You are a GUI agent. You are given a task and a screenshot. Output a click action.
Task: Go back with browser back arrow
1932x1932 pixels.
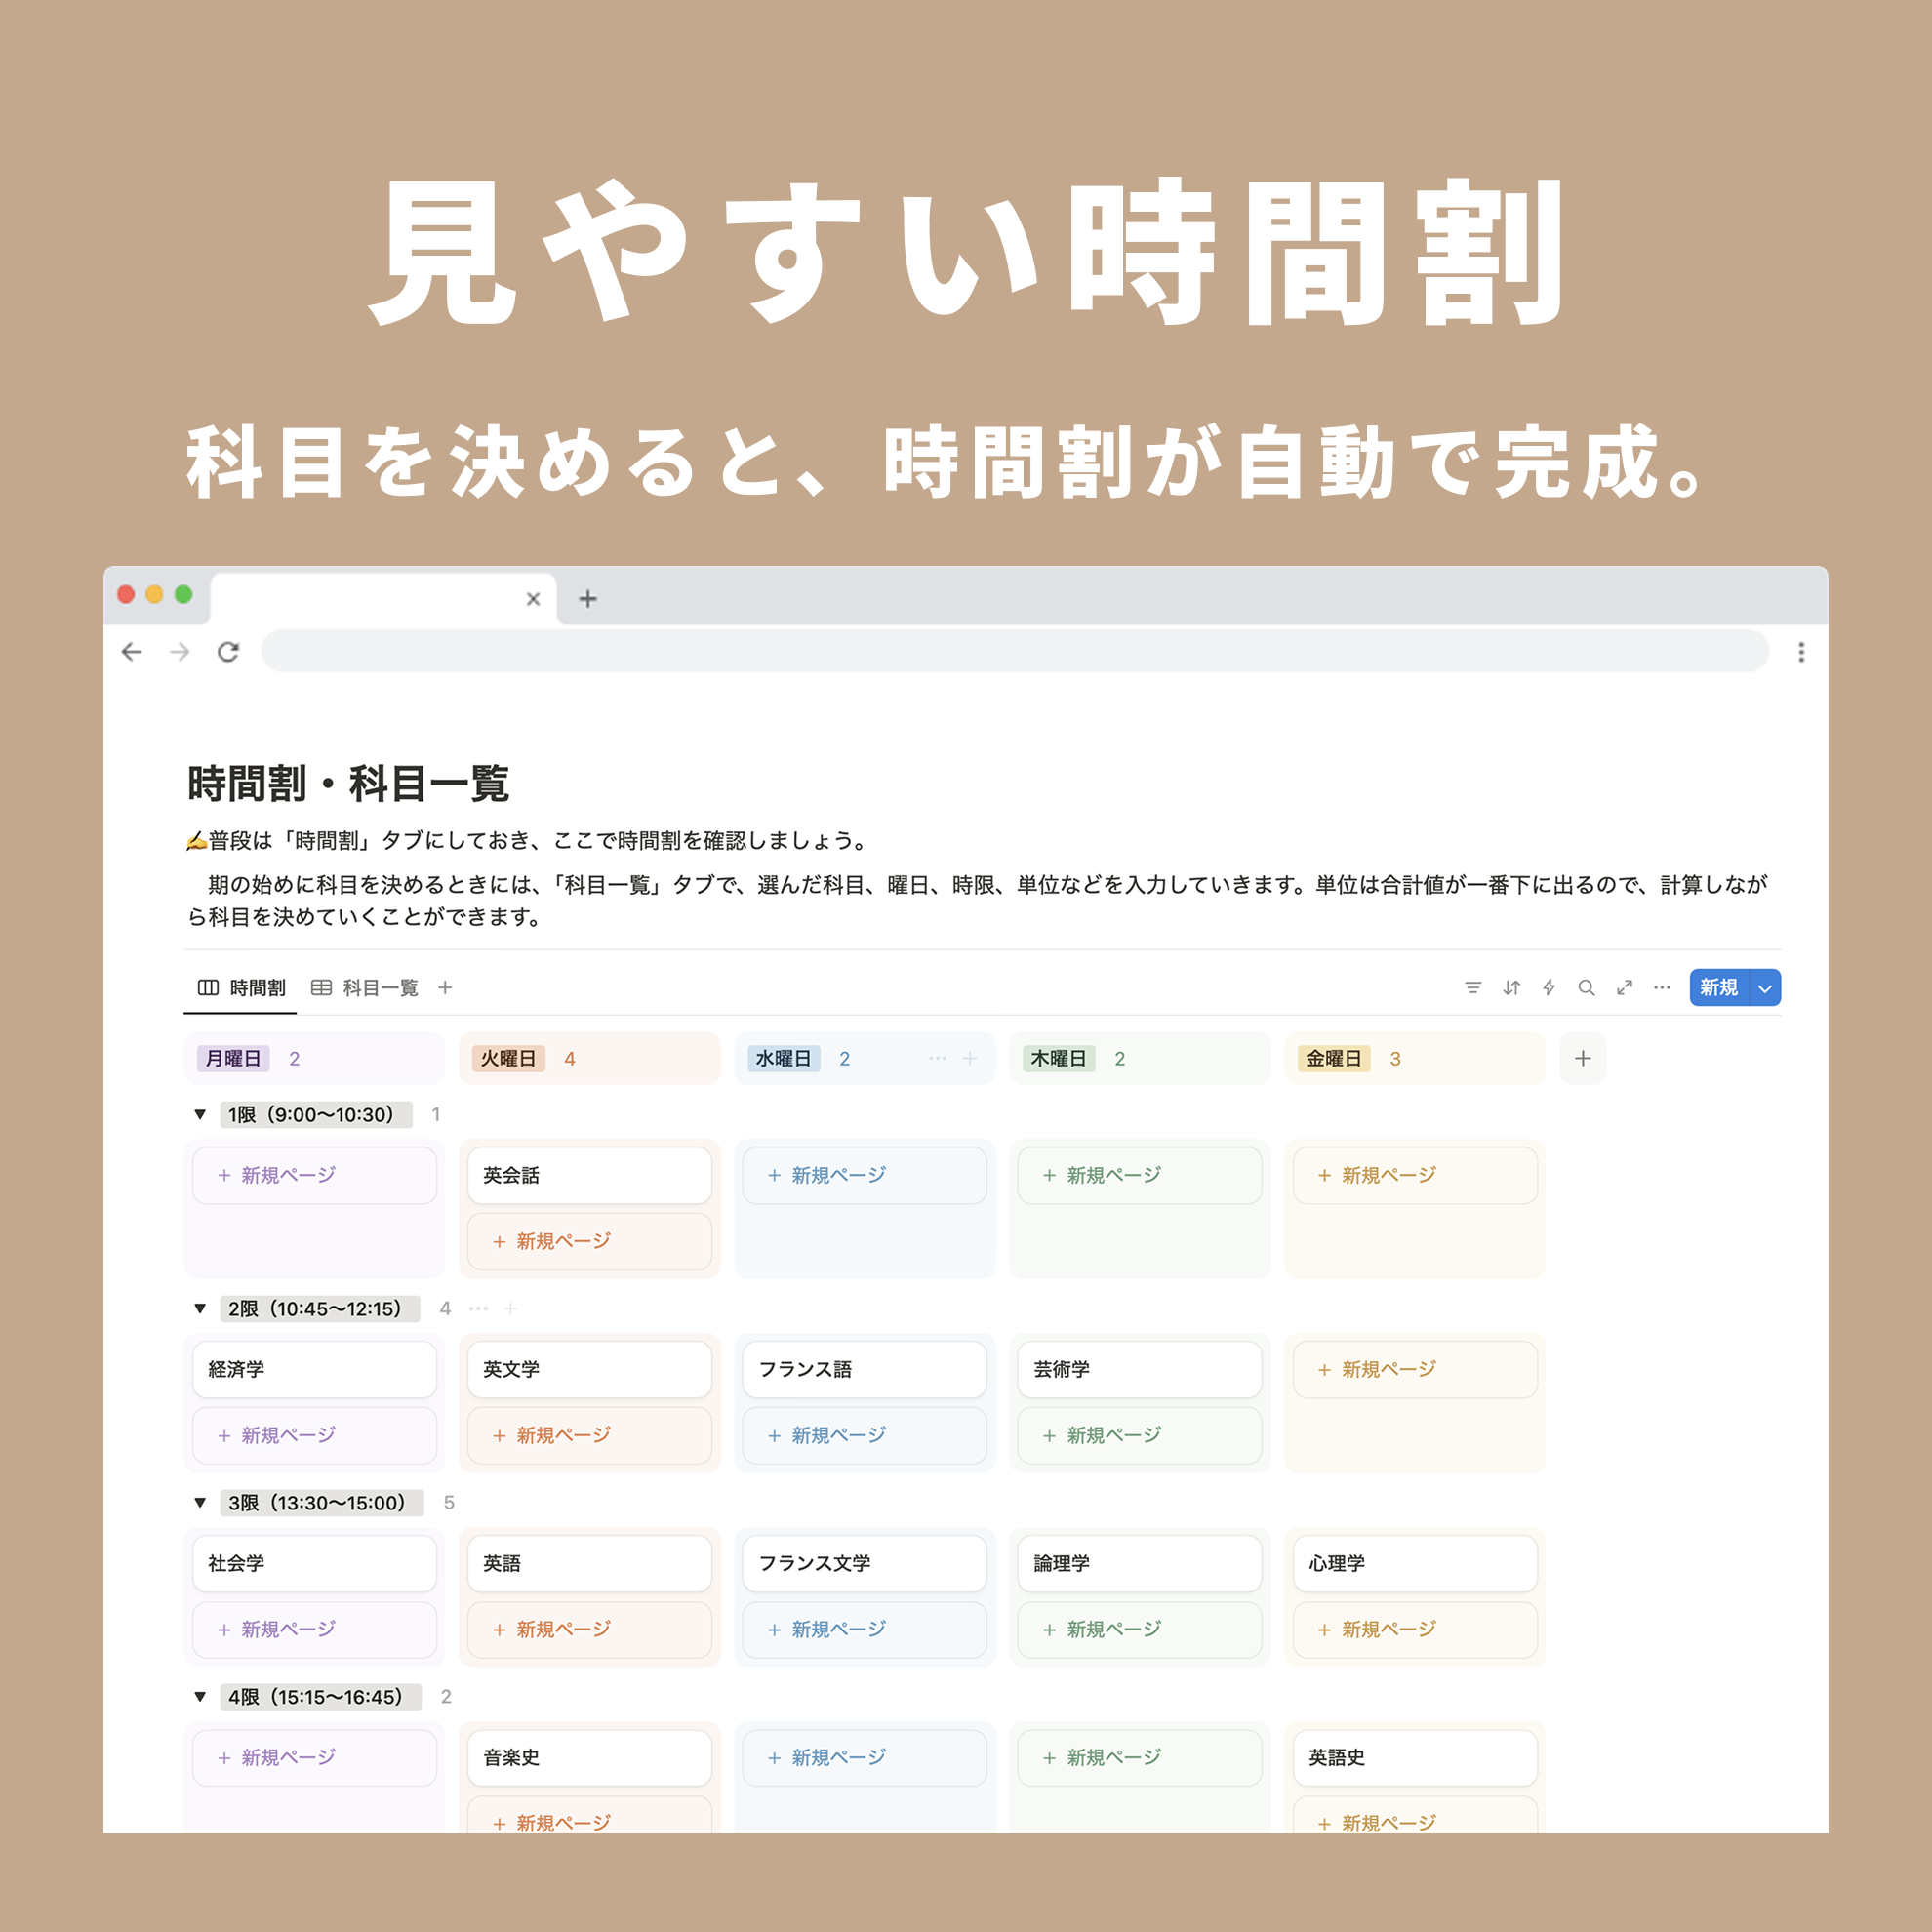tap(132, 652)
